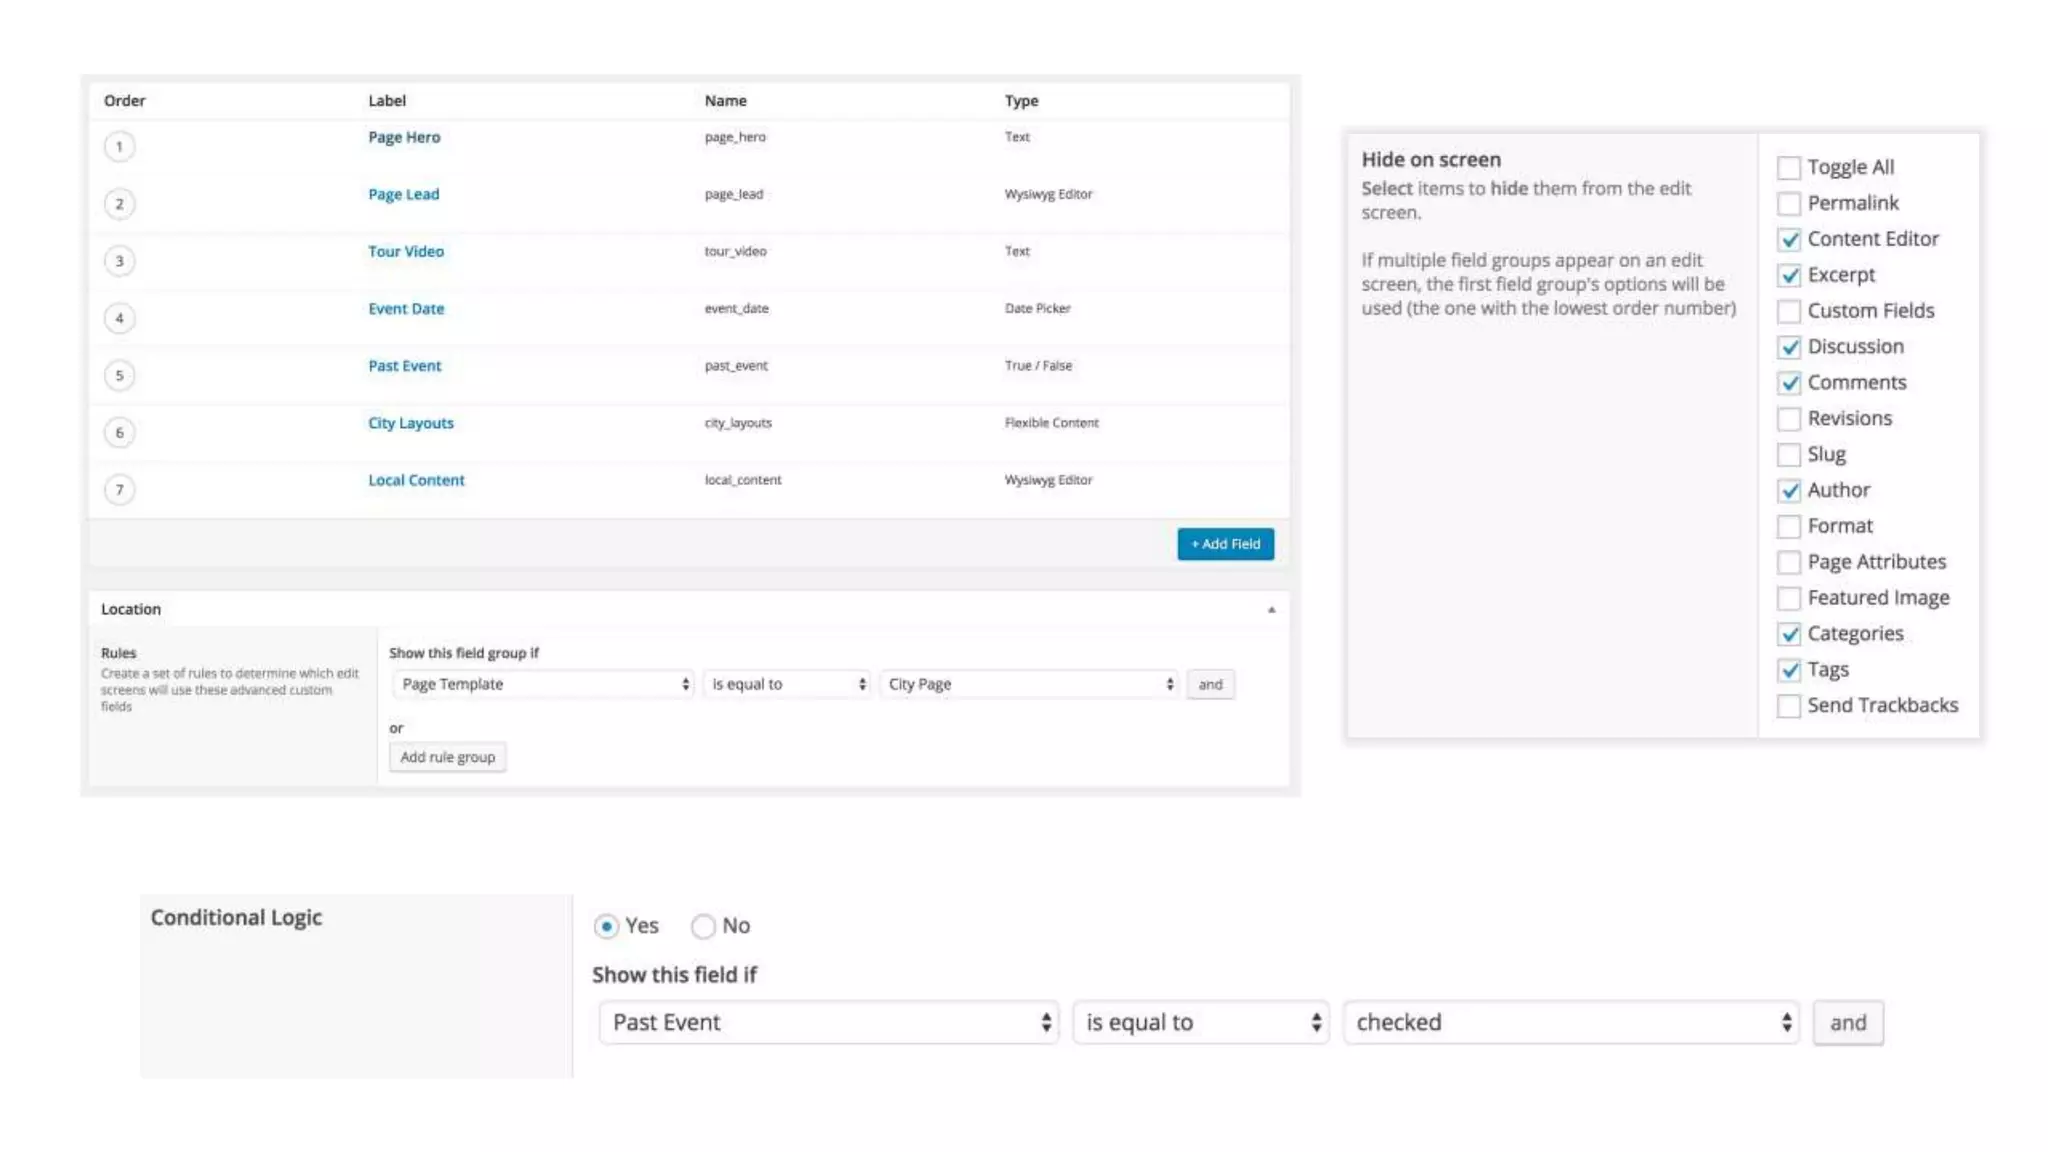Screen dimensions: 2048x1152
Task: Select the Yes radio for Conditional Logic
Action: 606,926
